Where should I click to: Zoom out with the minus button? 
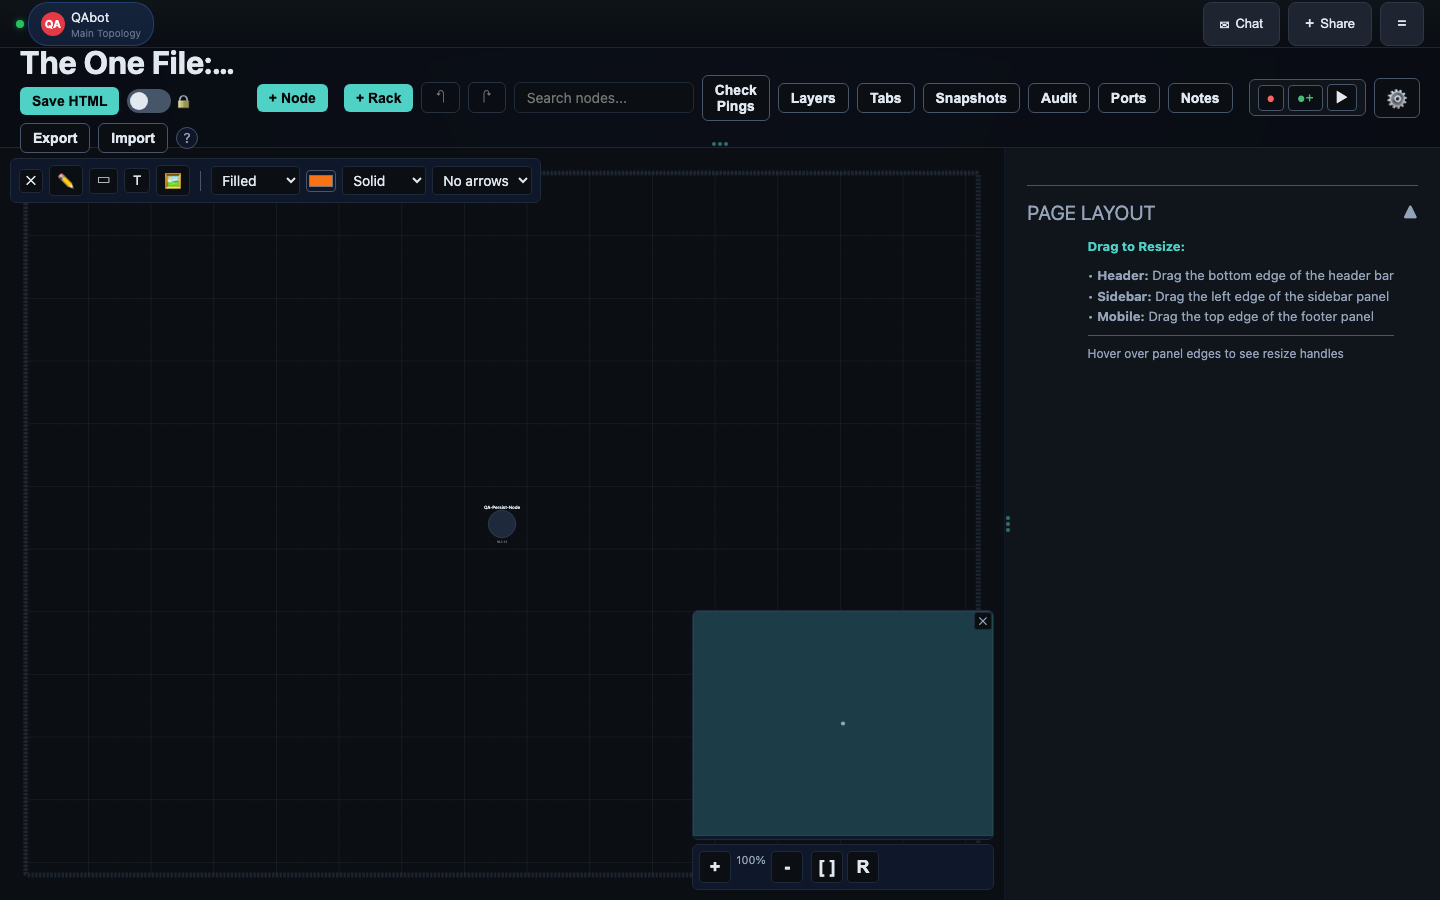click(x=787, y=867)
